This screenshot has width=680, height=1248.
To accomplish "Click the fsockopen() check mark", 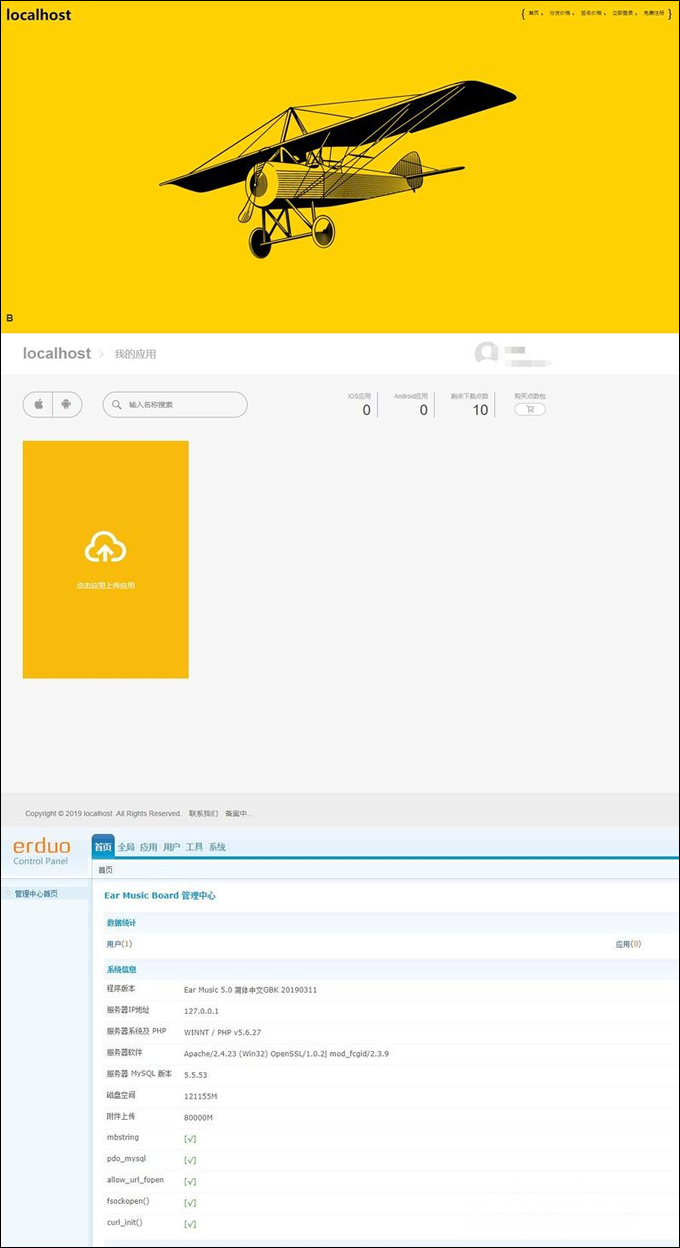I will coord(190,1203).
